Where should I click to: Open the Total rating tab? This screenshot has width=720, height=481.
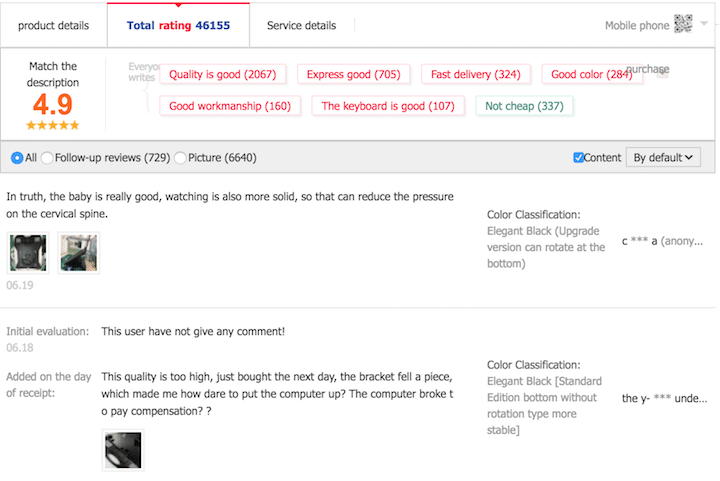[x=178, y=25]
